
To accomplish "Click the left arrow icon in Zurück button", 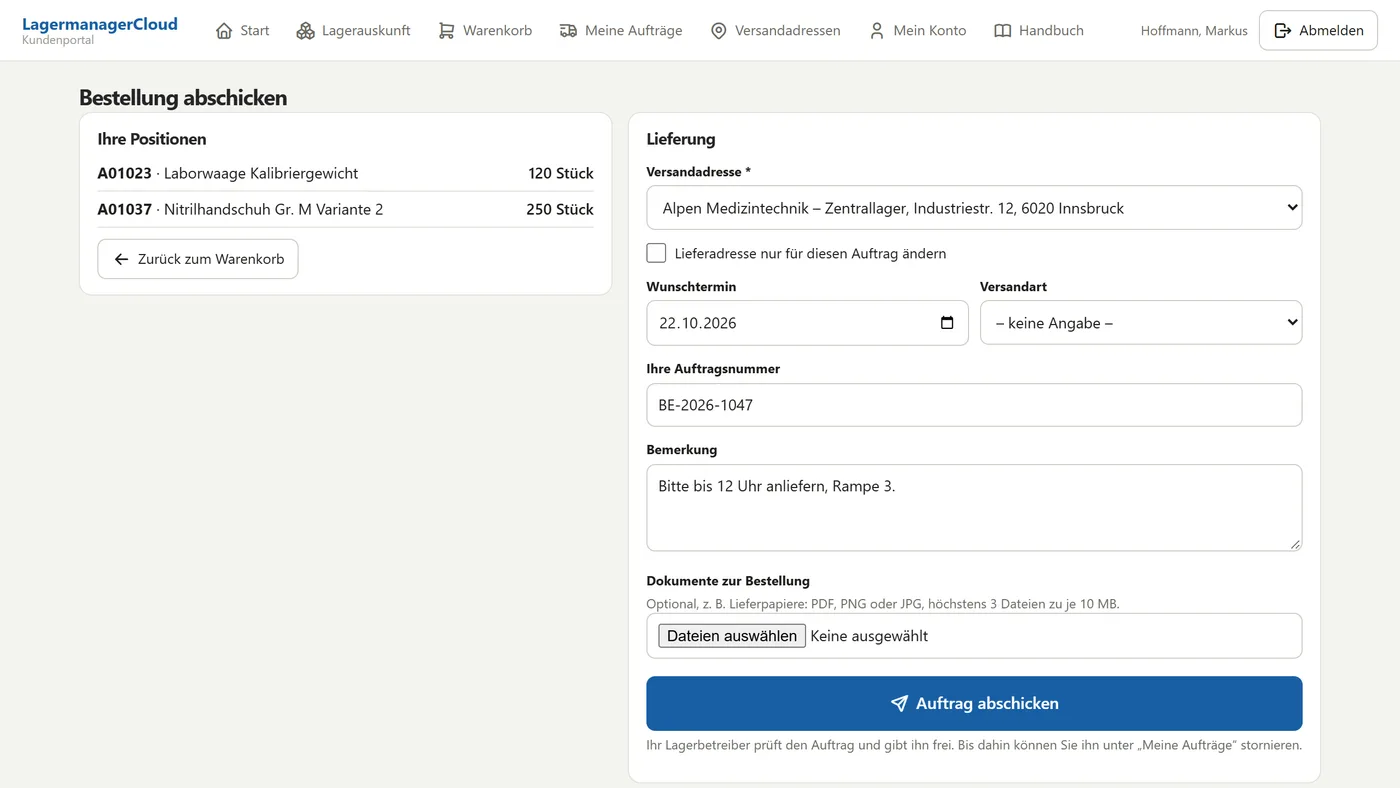I will tap(121, 259).
